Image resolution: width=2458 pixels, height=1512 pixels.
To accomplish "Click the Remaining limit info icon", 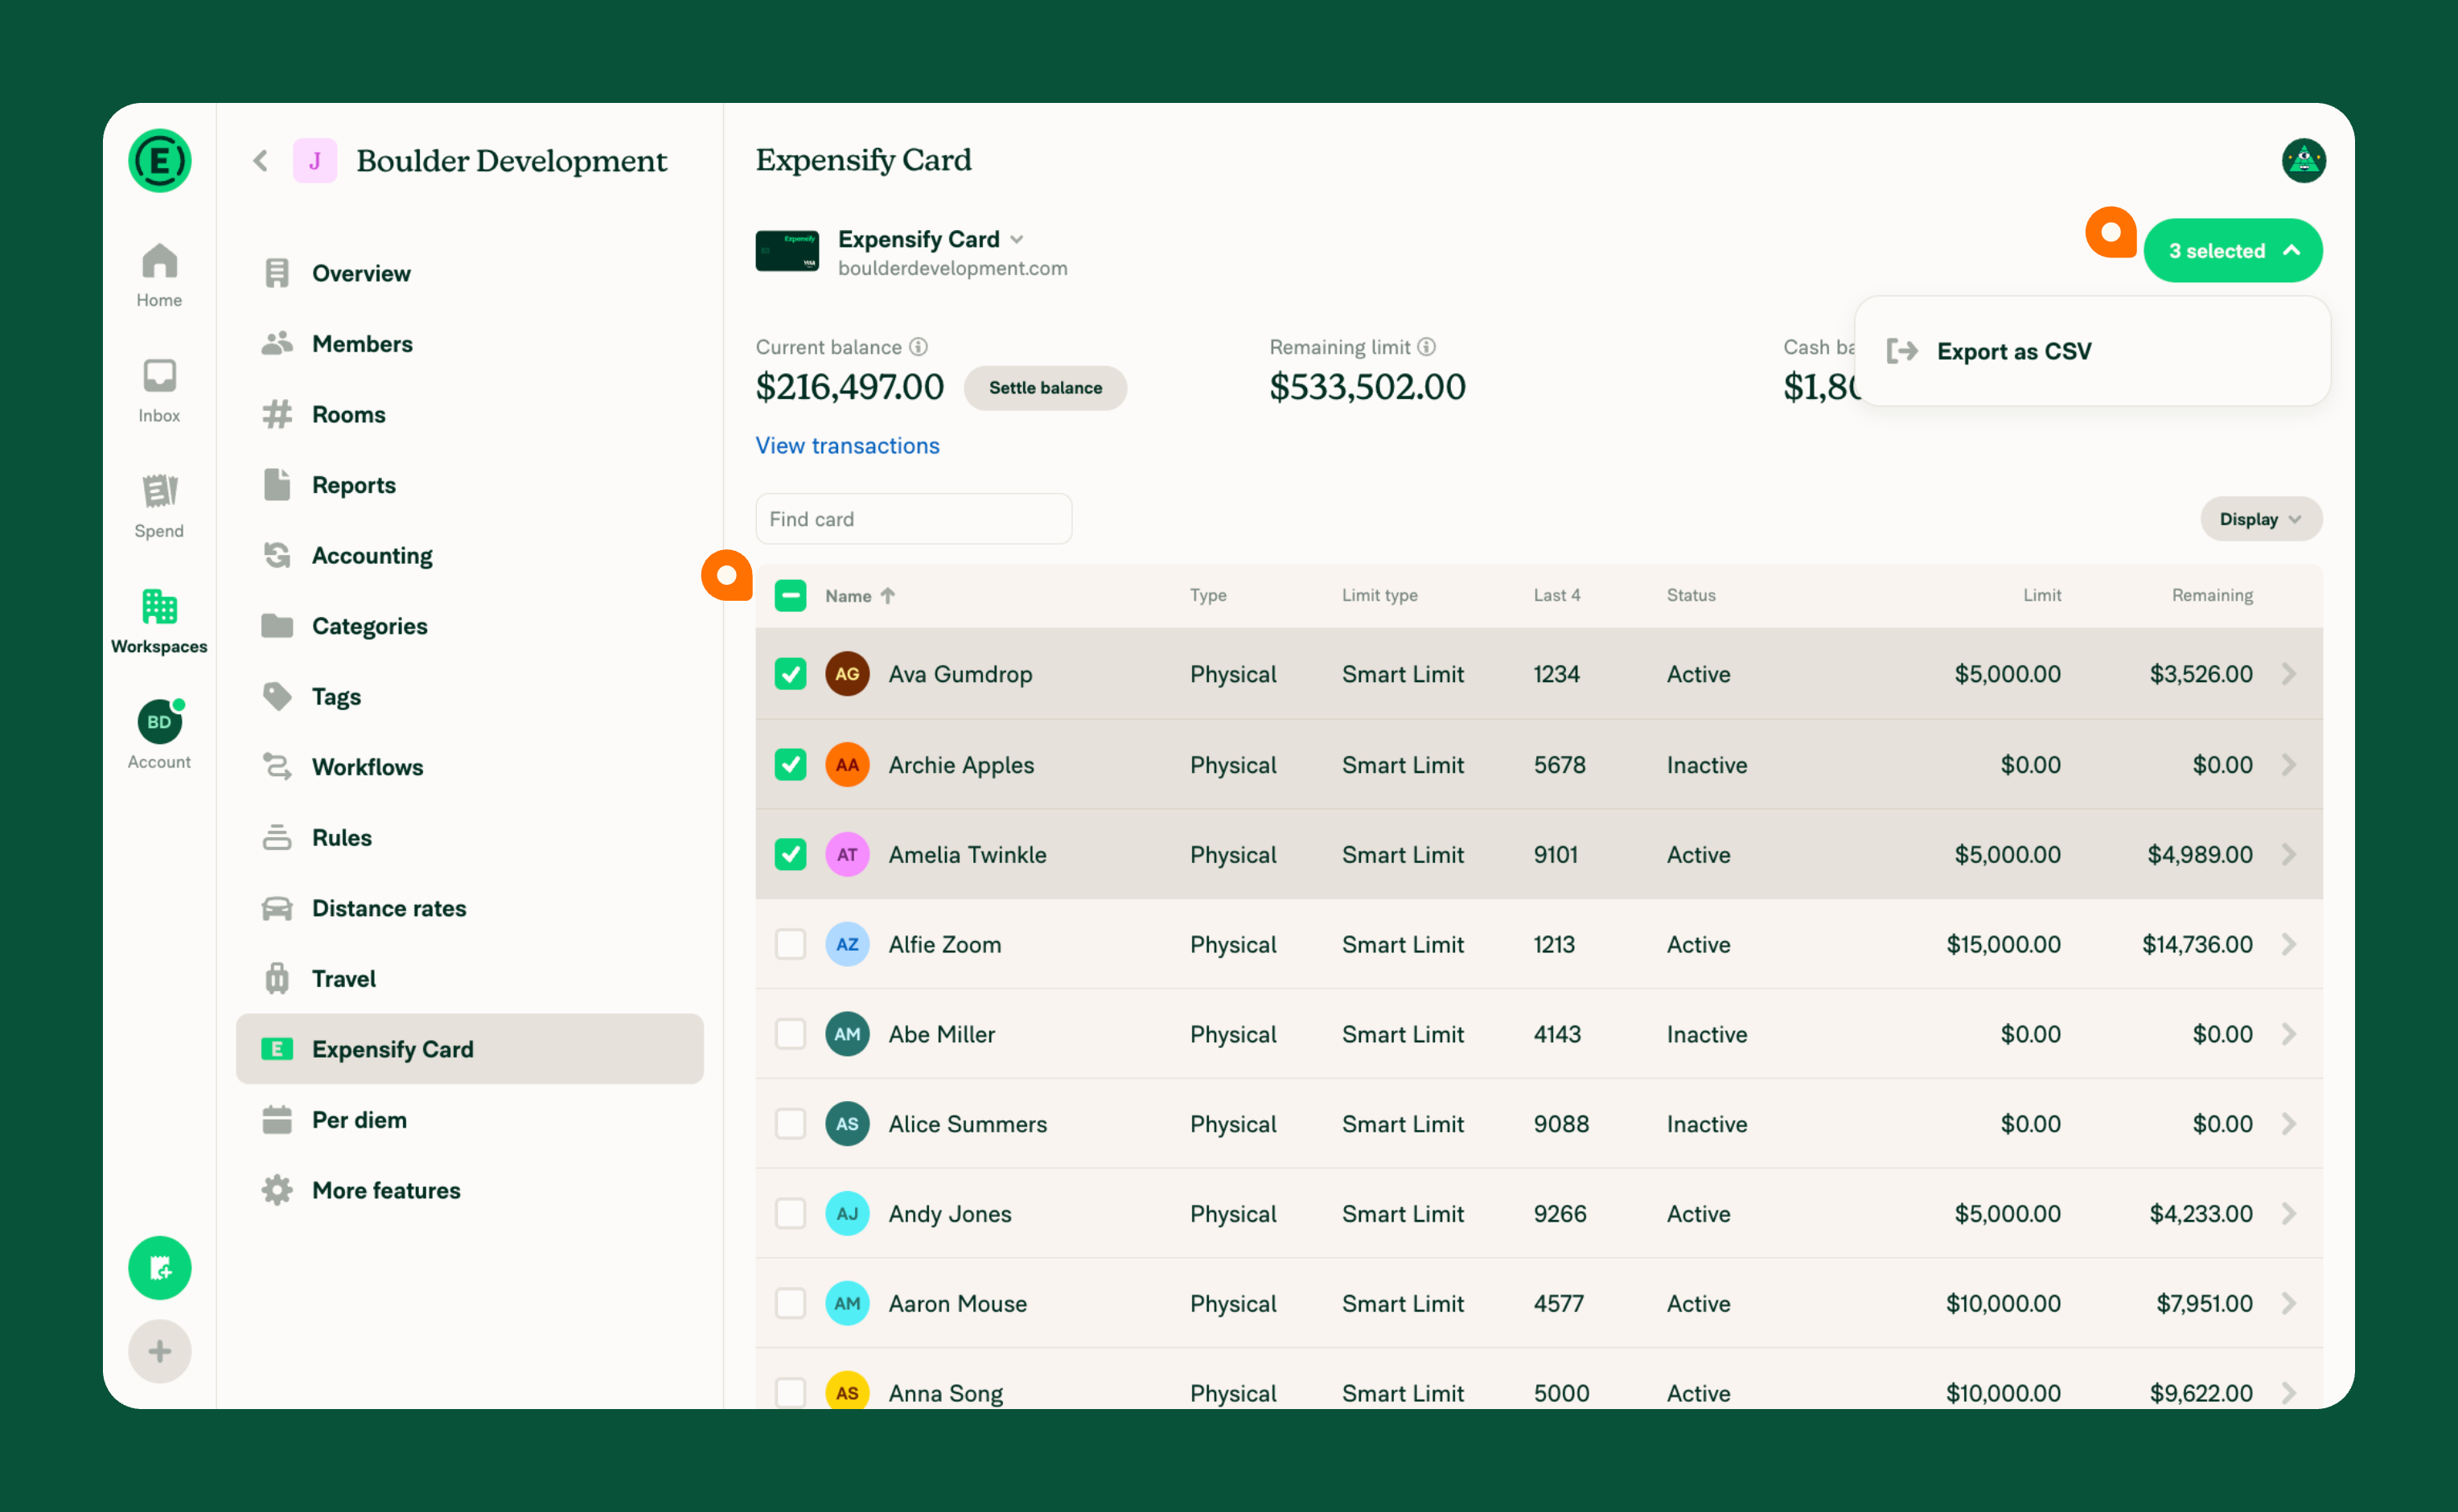I will (1426, 347).
